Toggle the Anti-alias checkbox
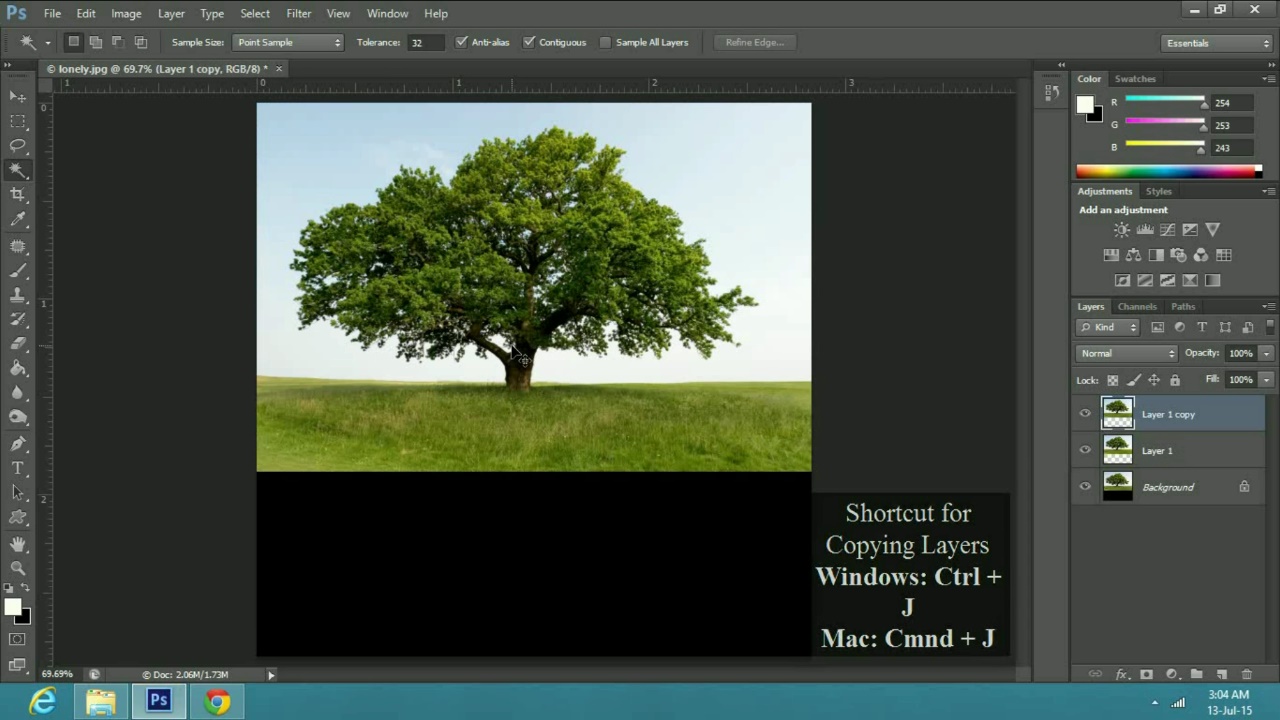Image resolution: width=1280 pixels, height=720 pixels. click(461, 42)
